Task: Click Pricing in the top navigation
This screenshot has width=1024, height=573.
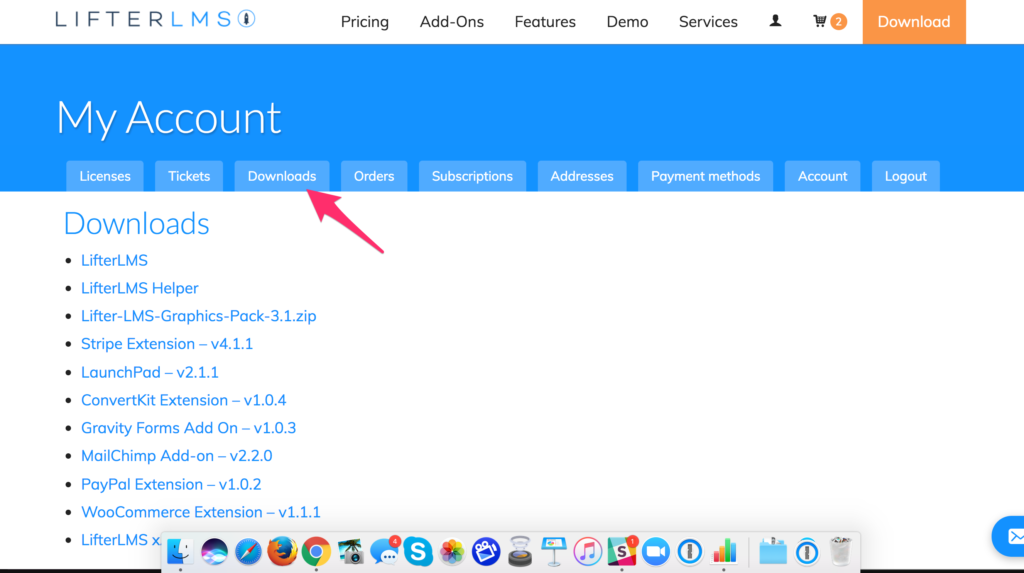Action: 365,22
